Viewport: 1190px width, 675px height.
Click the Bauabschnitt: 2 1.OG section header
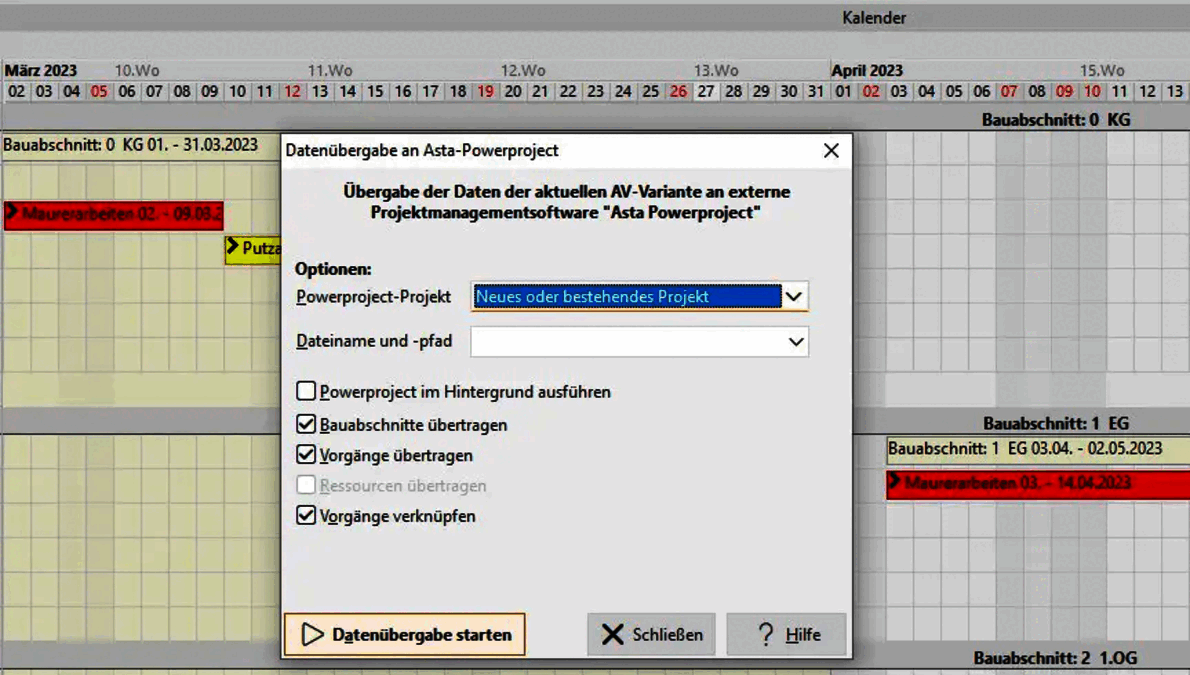(x=1055, y=658)
